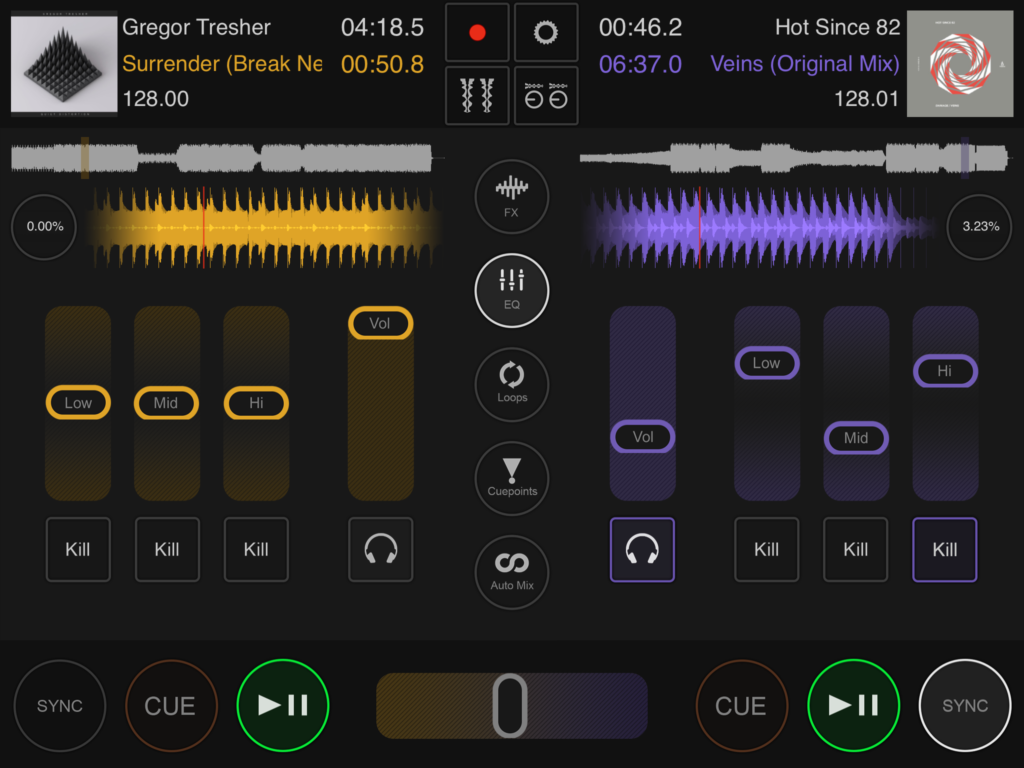Image resolution: width=1024 pixels, height=768 pixels.
Task: Disable headphone cue on the right deck
Action: (x=642, y=549)
